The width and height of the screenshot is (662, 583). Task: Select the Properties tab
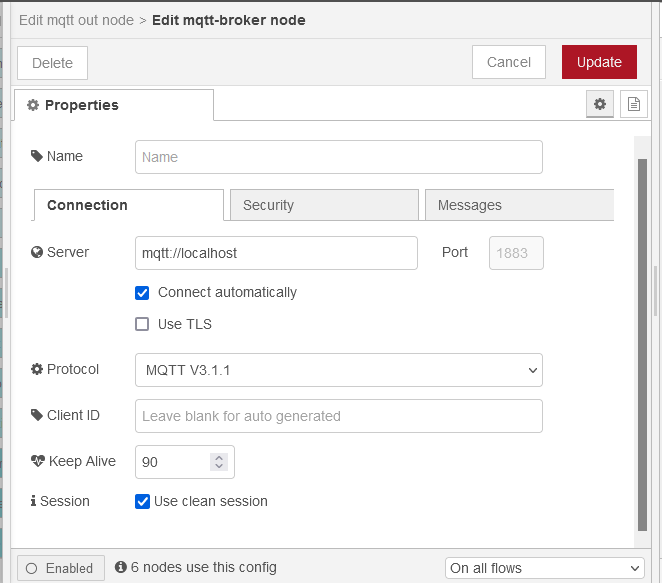pos(114,105)
